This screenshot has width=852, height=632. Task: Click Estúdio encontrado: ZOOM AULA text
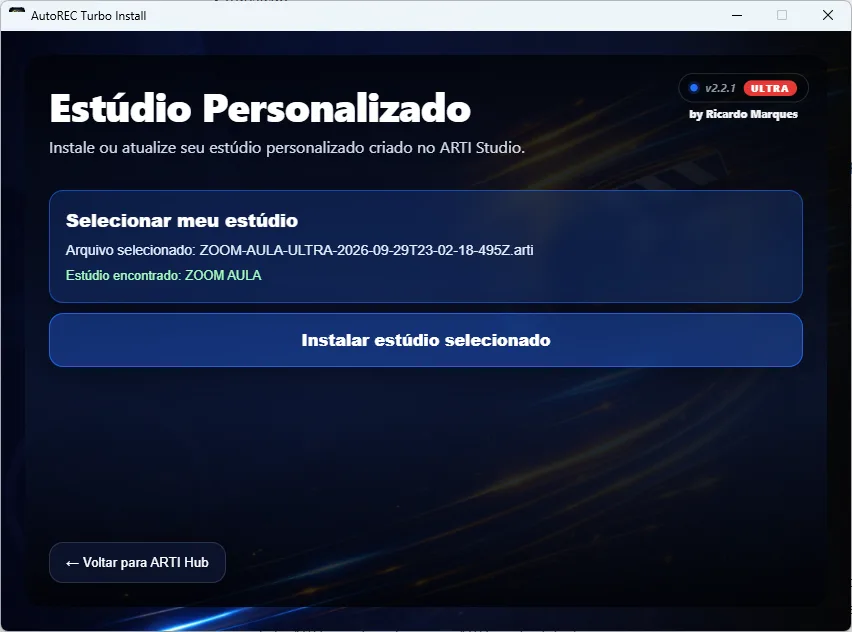[164, 276]
